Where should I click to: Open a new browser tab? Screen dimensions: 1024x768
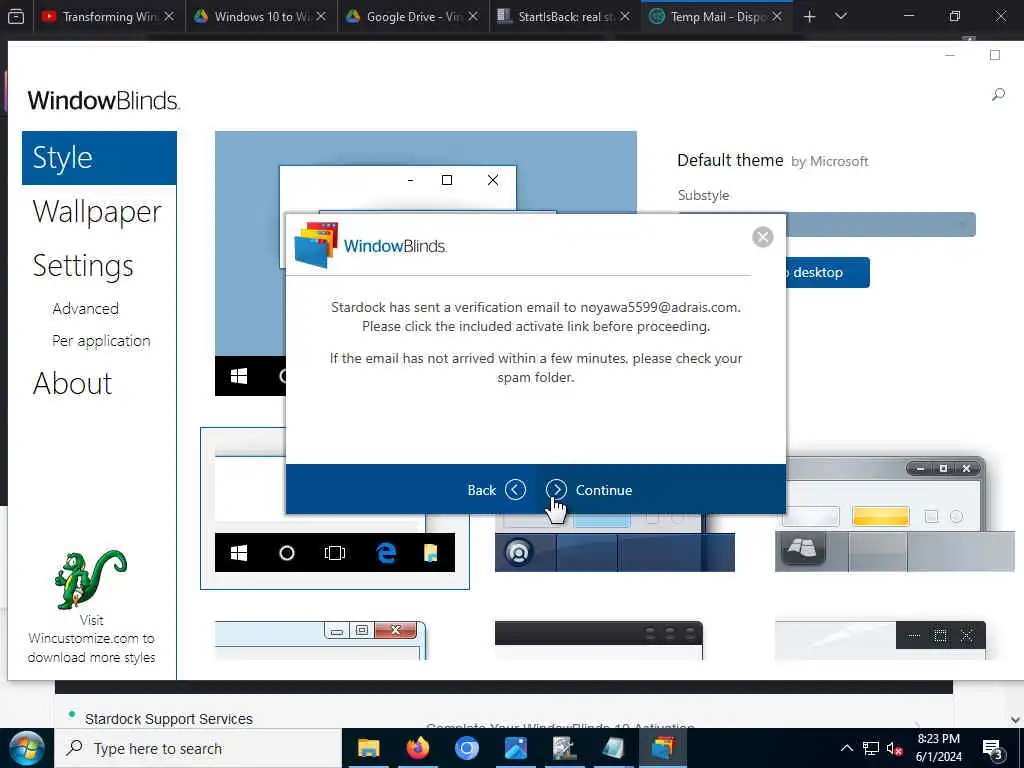[810, 16]
